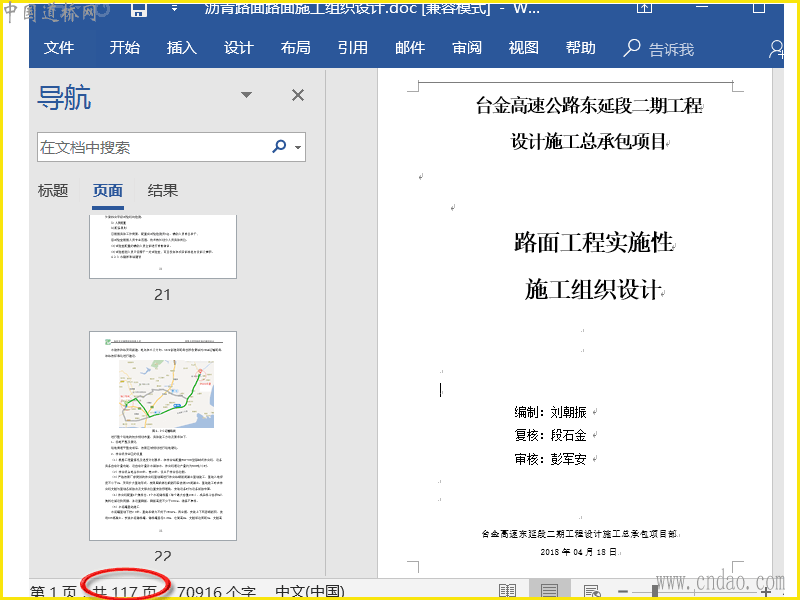800x600 pixels.
Task: Click the title 路面工程实施性 in document
Action: [593, 242]
